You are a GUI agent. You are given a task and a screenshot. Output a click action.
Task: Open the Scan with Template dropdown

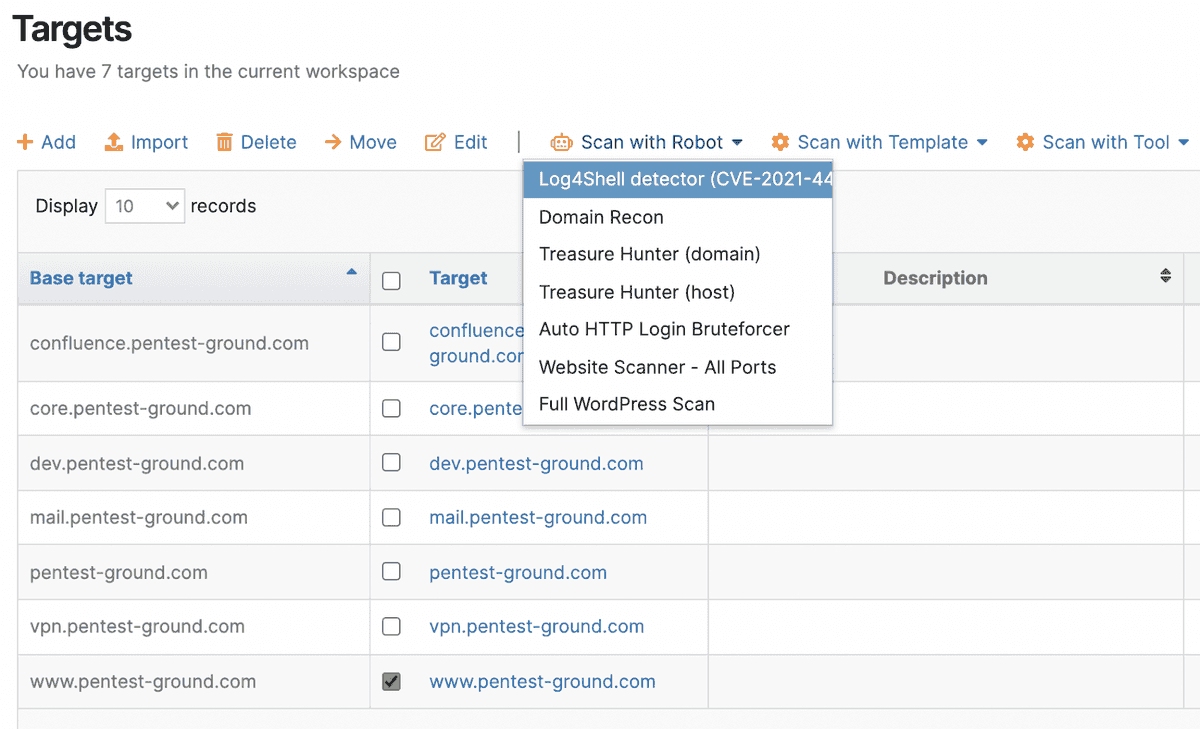point(880,142)
